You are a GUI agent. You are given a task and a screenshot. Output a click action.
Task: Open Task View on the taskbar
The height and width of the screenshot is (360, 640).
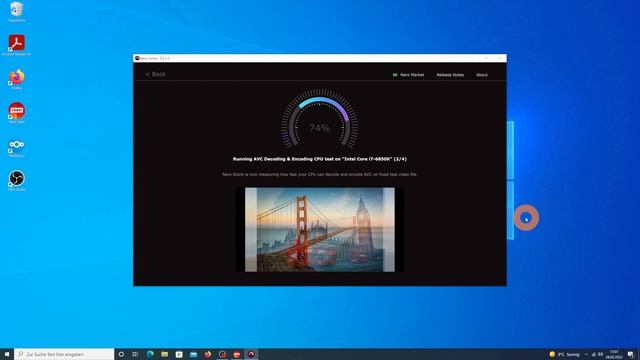click(x=135, y=354)
